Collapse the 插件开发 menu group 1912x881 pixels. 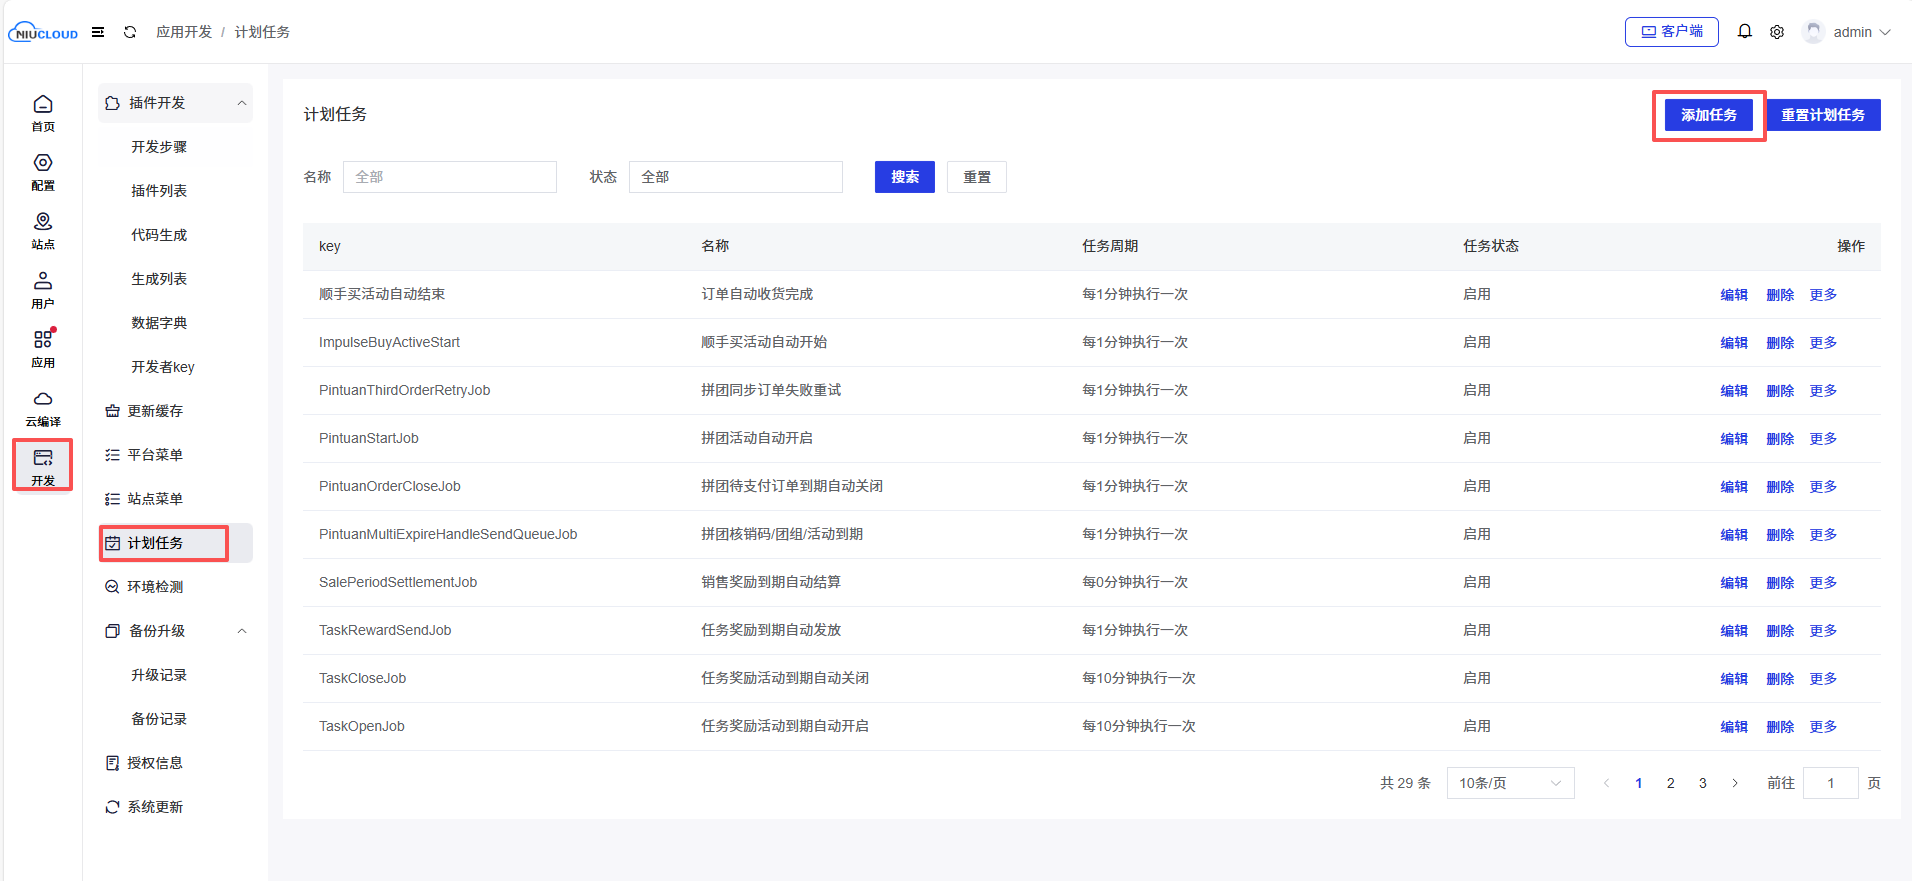(x=241, y=103)
